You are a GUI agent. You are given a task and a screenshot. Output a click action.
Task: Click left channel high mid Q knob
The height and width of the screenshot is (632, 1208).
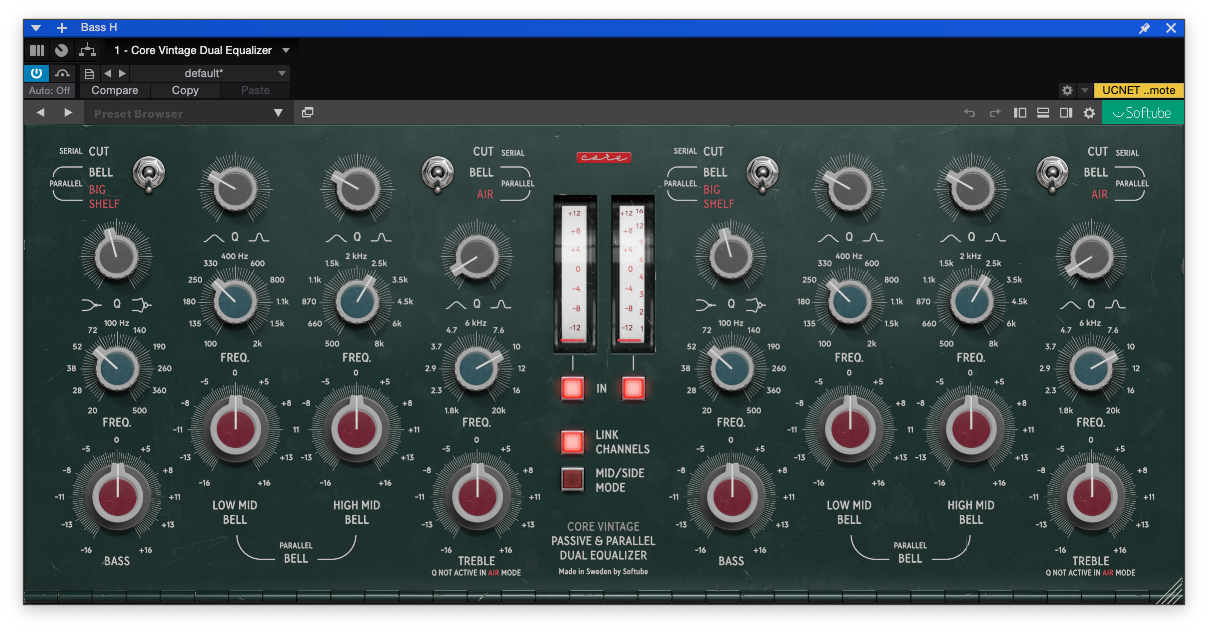(356, 191)
